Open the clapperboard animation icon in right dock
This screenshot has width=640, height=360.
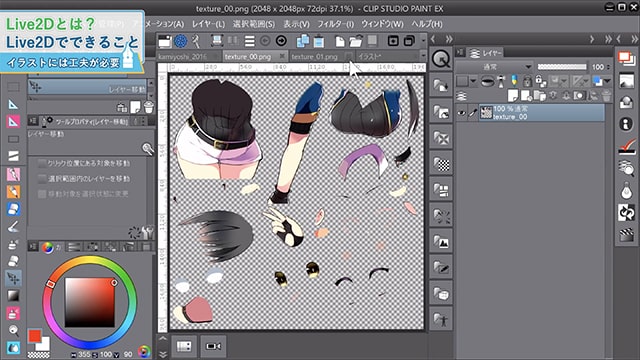627,235
